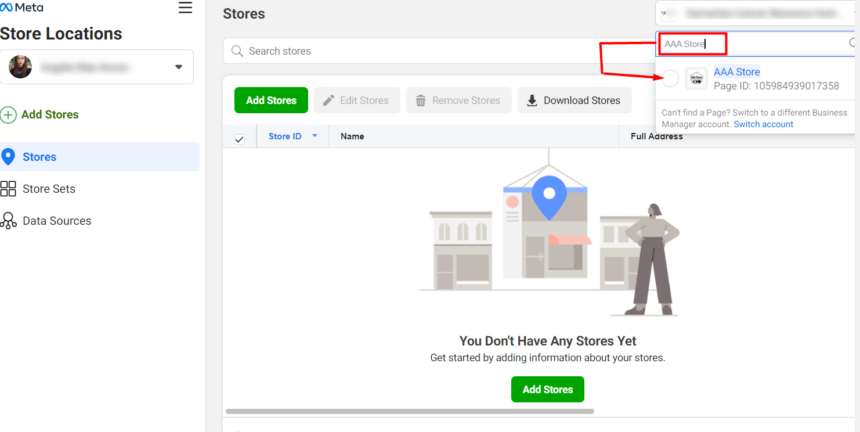Click the Remove Stores button
Screen dimensions: 860x432
[459, 100]
